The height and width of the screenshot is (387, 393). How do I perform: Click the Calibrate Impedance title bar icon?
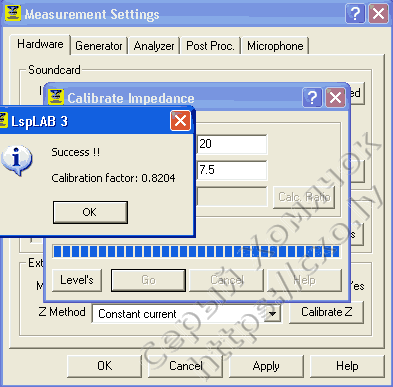pos(56,97)
